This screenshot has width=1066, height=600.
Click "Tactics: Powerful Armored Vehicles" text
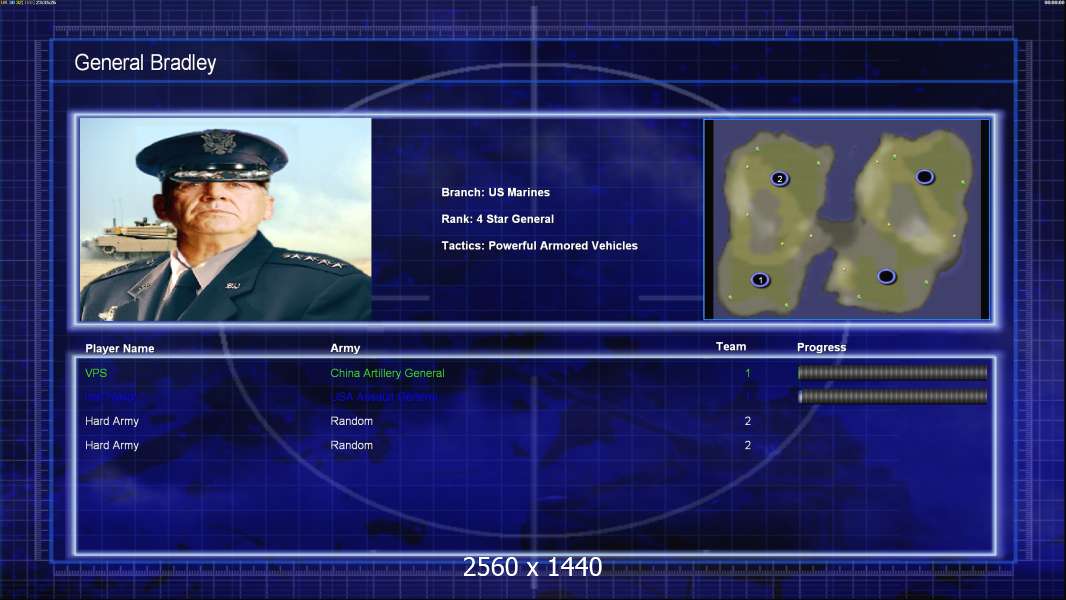coord(540,245)
